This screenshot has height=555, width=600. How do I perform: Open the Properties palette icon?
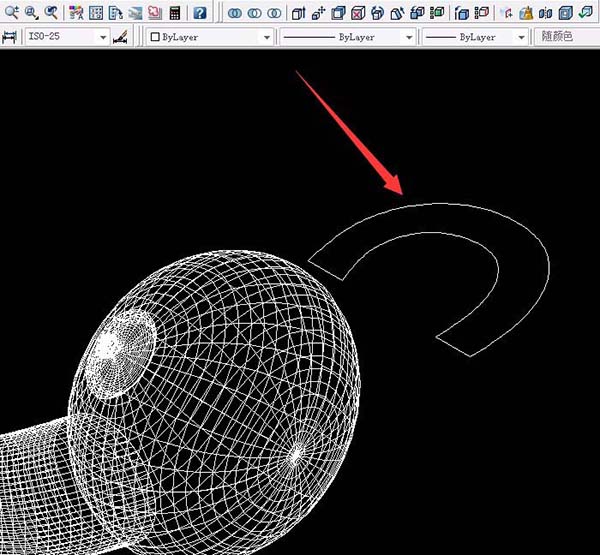76,13
